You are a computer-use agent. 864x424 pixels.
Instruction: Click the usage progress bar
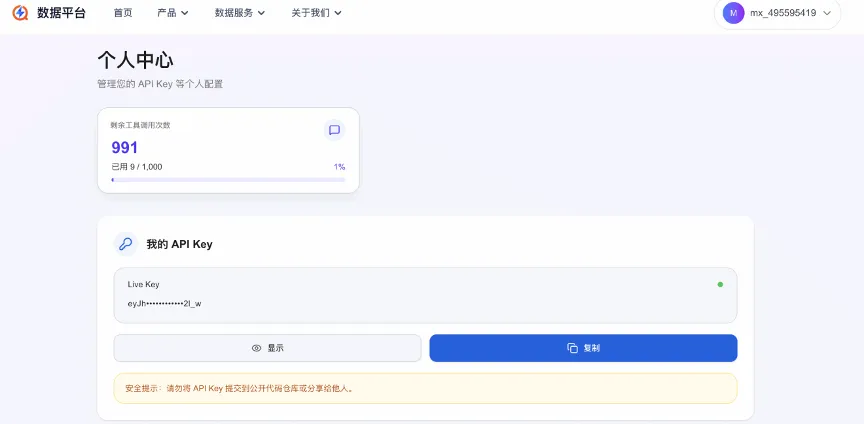pyautogui.click(x=228, y=180)
